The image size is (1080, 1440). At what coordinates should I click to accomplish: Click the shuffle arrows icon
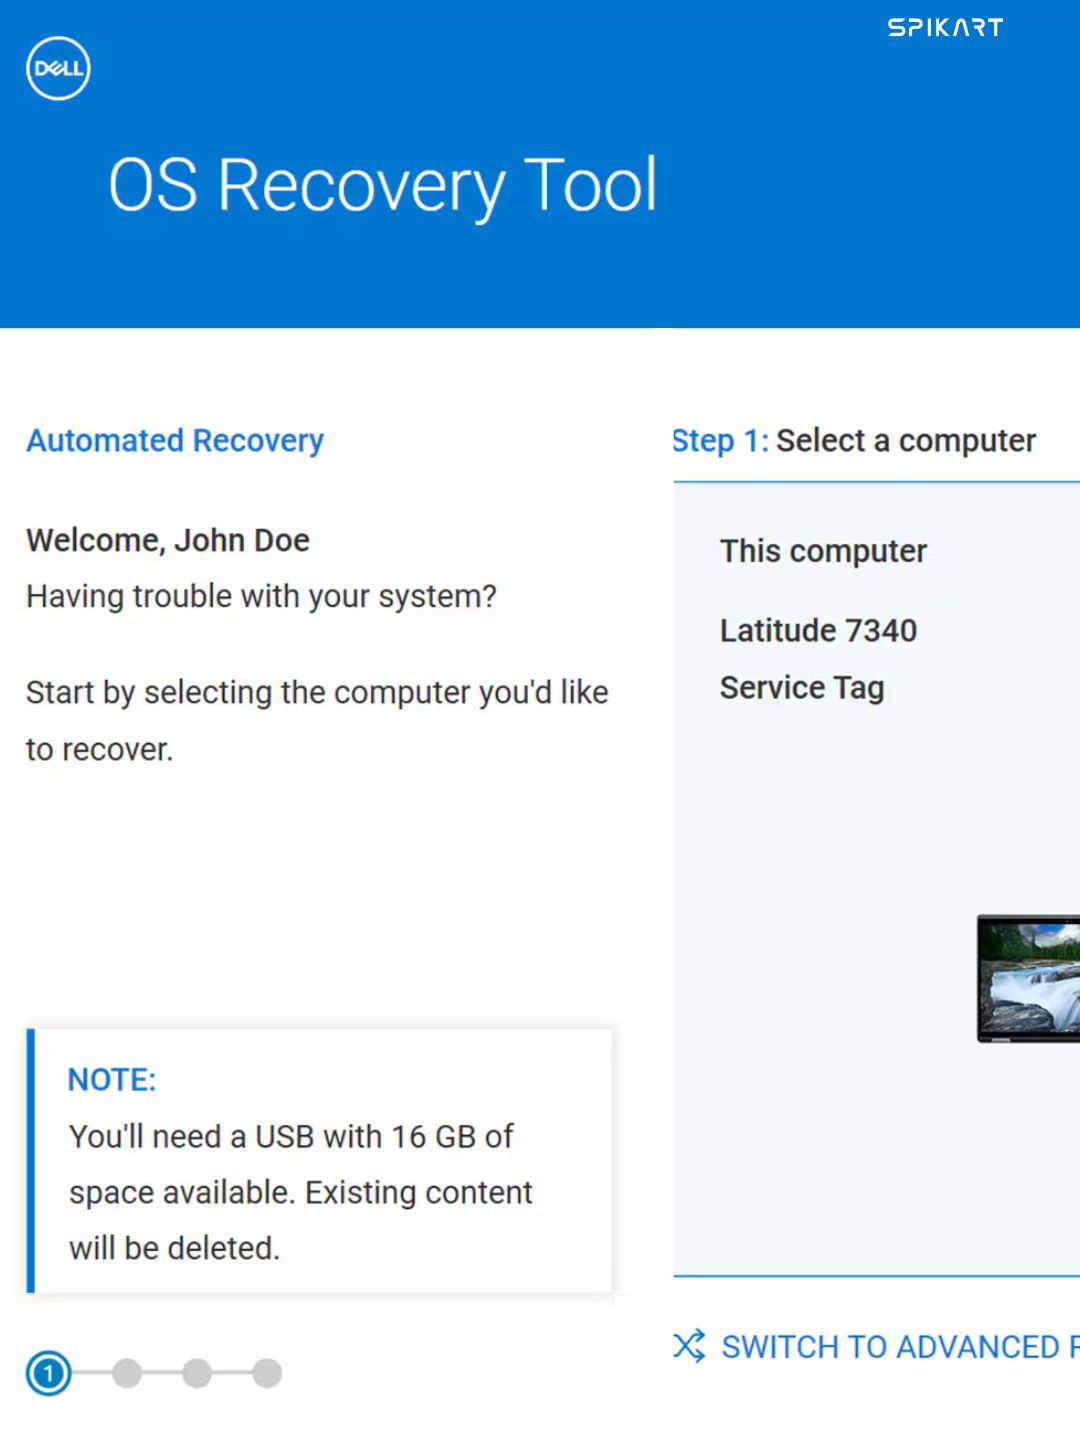[x=689, y=1346]
